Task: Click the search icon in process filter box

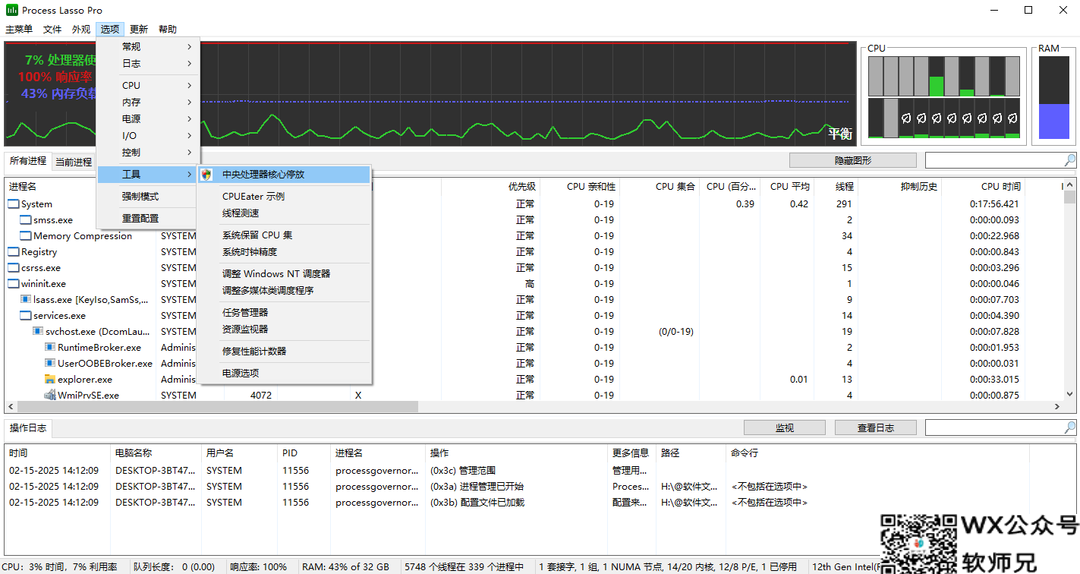Action: click(x=1069, y=160)
